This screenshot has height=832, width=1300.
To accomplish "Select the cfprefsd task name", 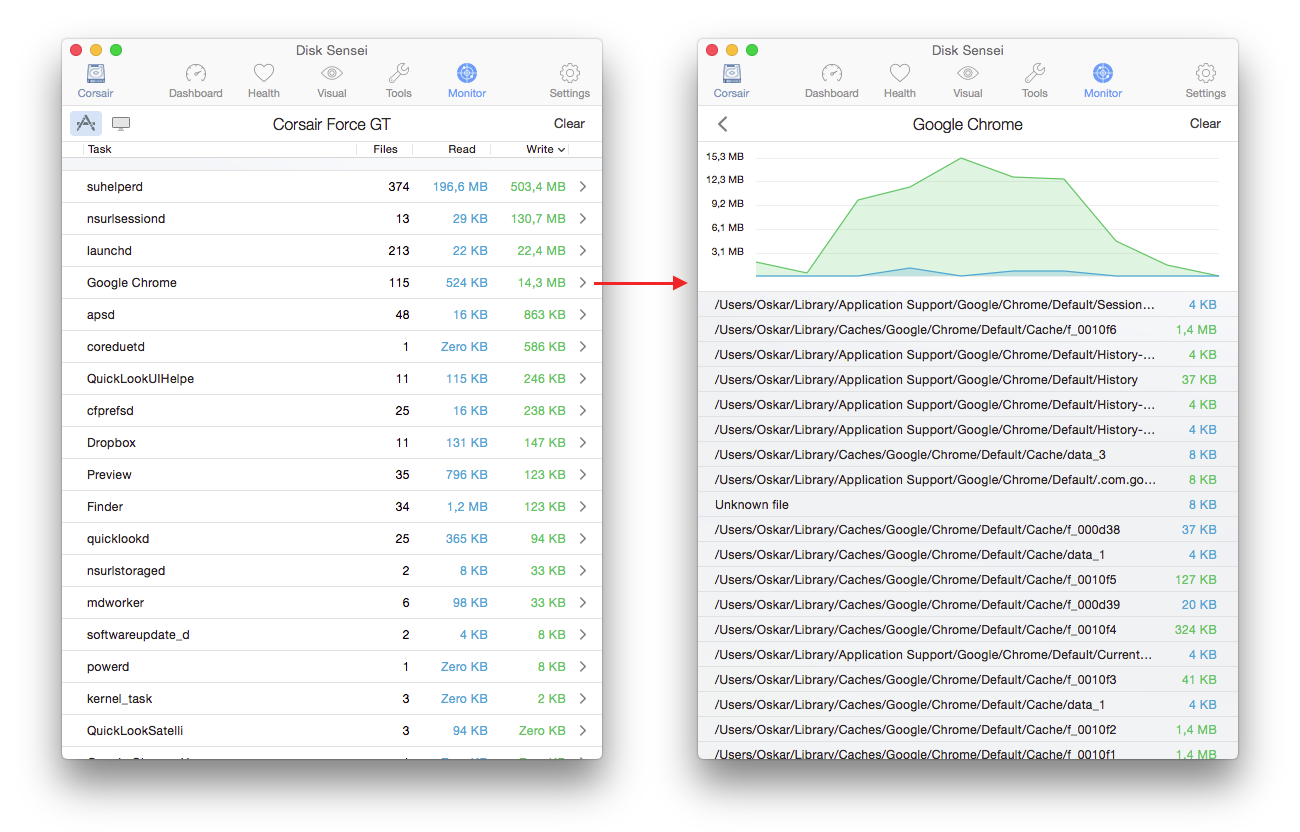I will pos(110,411).
